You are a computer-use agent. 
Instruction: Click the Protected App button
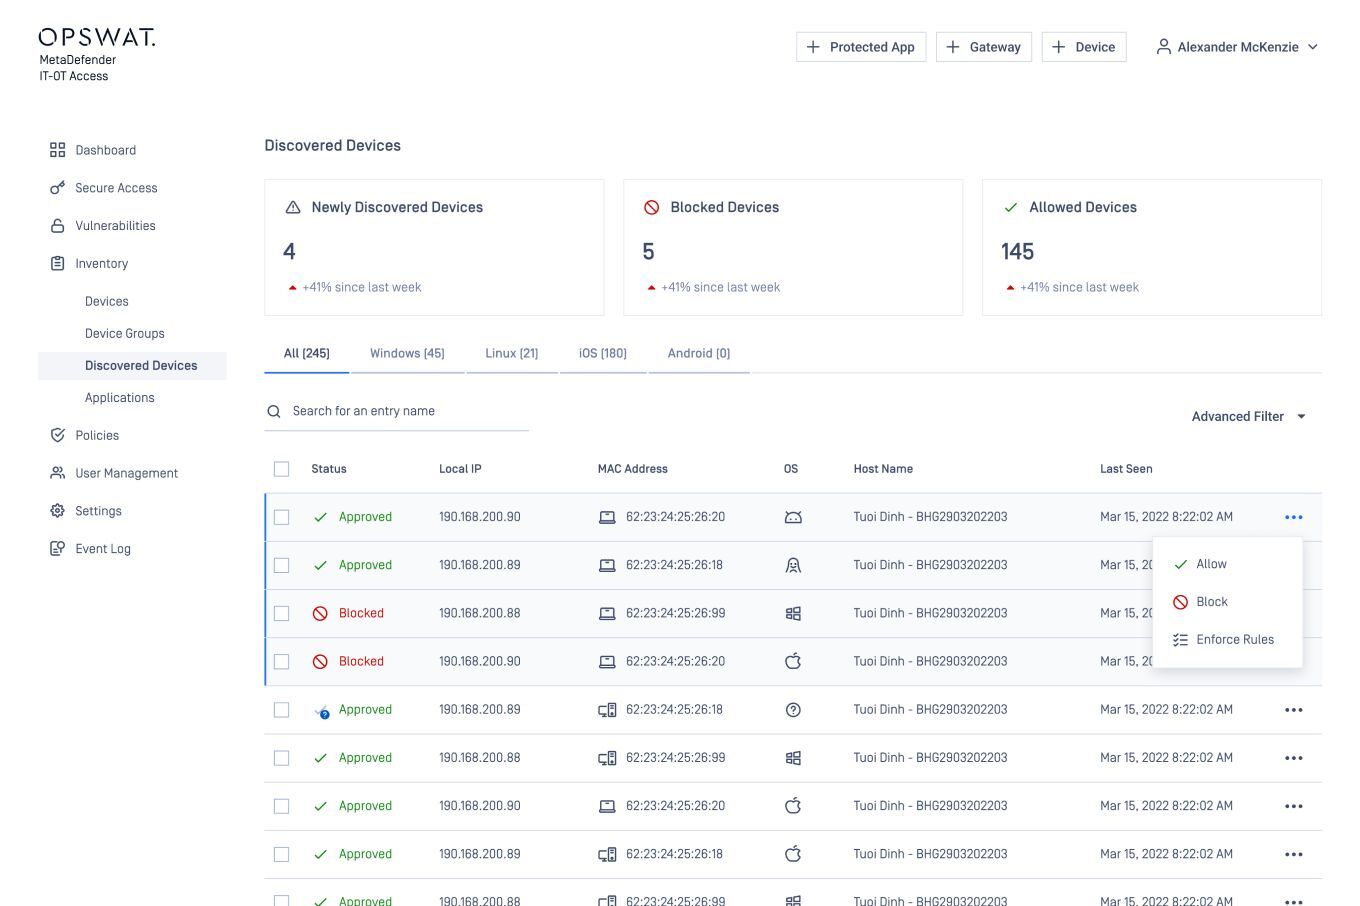[860, 46]
